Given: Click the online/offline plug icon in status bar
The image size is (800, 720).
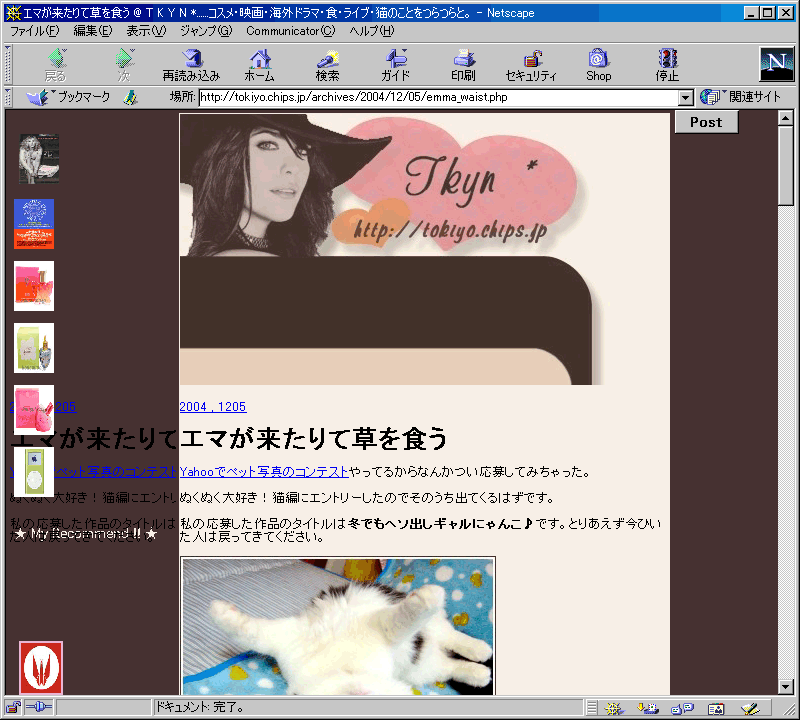Looking at the screenshot, I should [x=39, y=707].
